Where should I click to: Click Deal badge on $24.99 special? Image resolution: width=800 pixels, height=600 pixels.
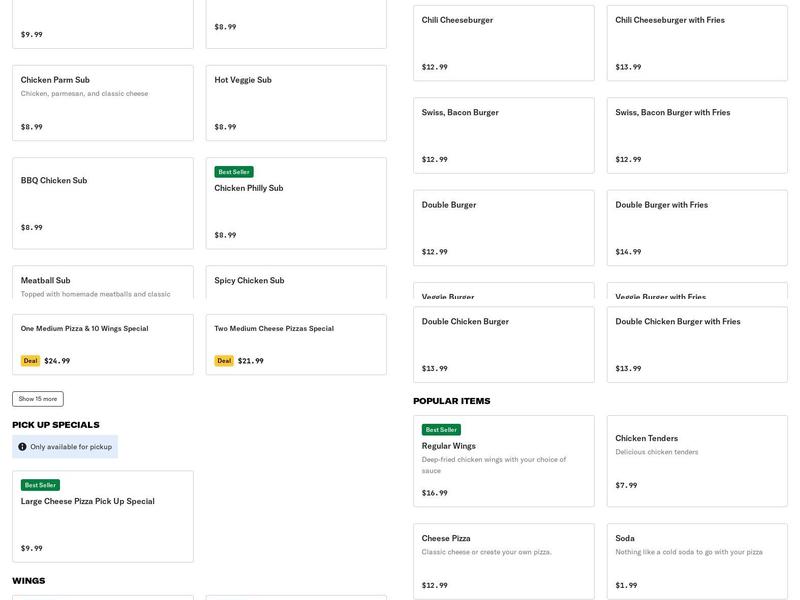click(30, 361)
